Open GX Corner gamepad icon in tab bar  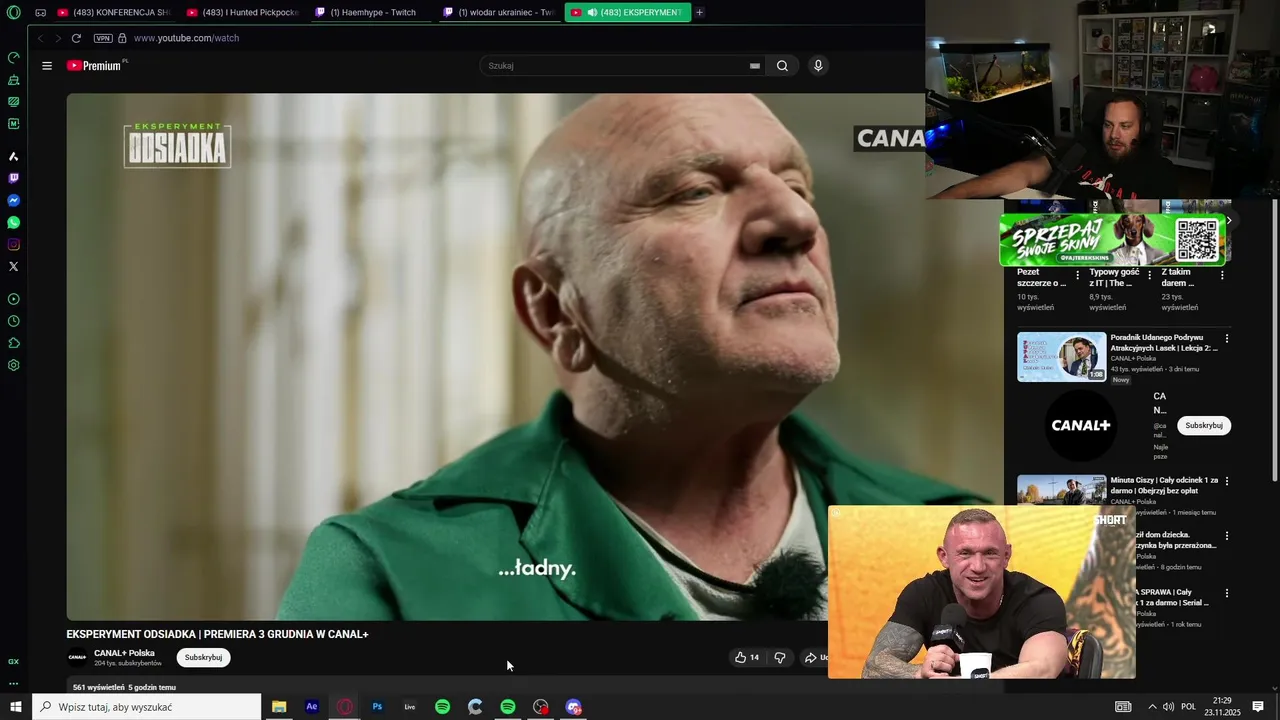coord(41,13)
